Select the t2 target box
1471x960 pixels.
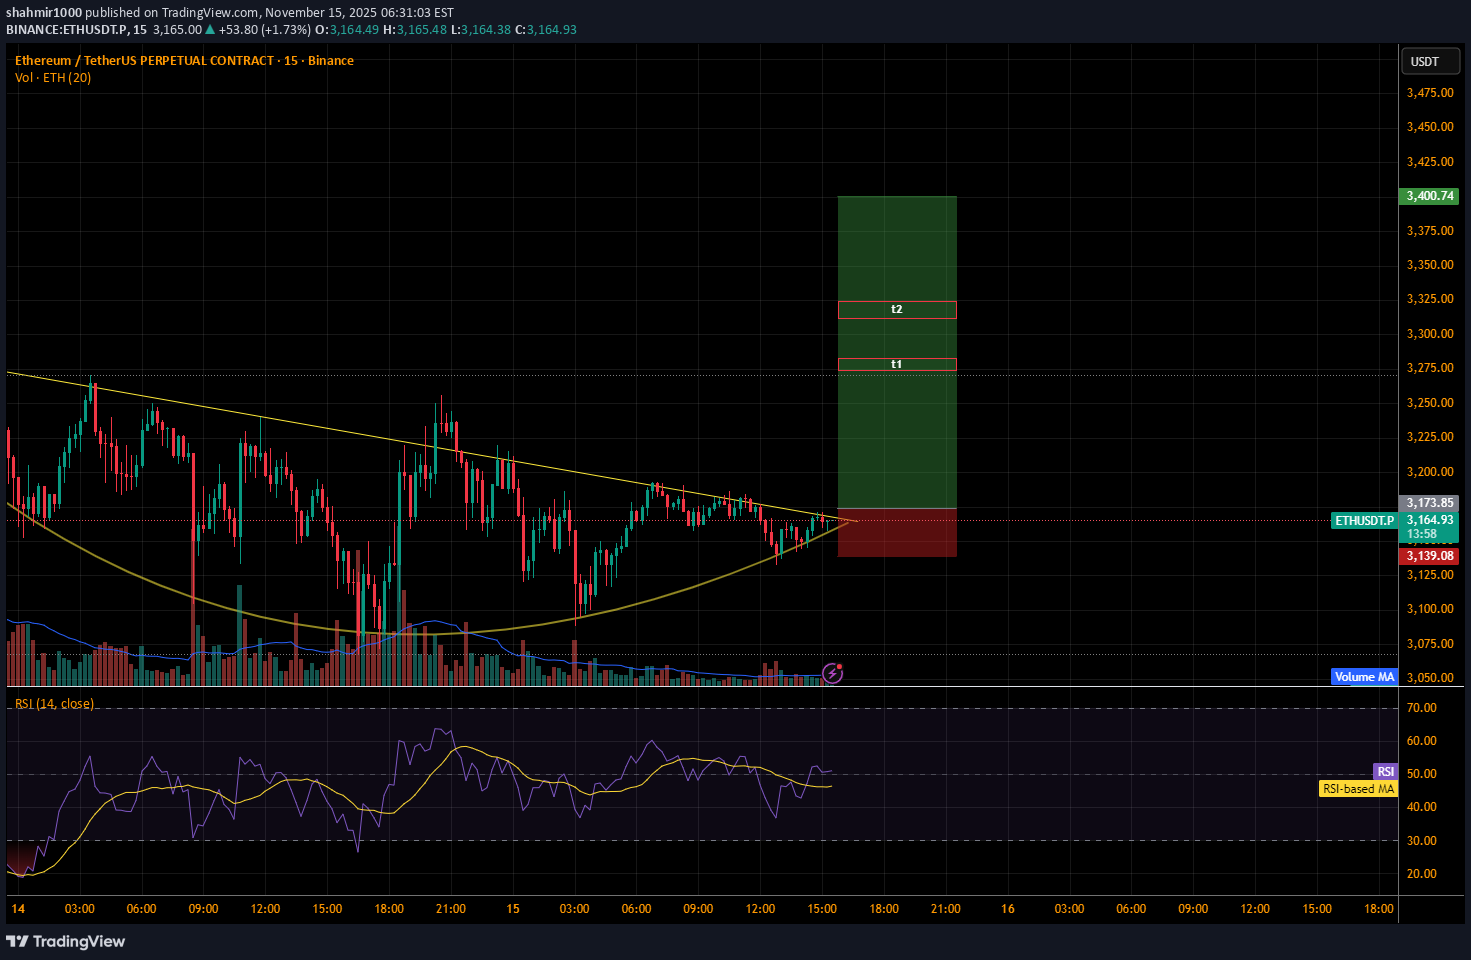[897, 310]
